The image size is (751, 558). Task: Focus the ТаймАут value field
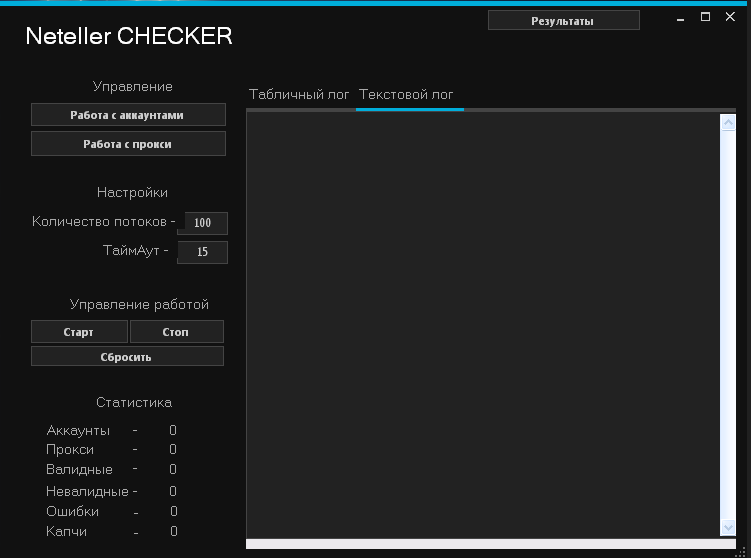point(203,252)
